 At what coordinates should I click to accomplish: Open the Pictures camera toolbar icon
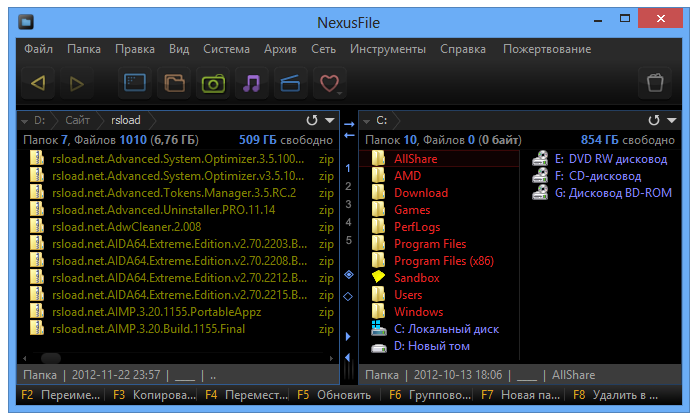click(x=213, y=83)
